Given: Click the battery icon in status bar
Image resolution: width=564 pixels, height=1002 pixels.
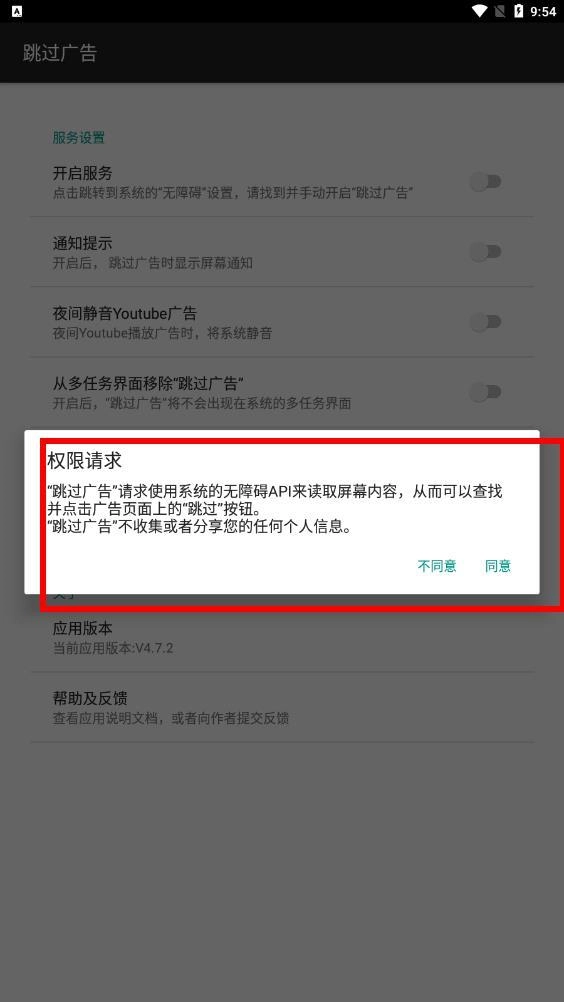Looking at the screenshot, I should 519,11.
